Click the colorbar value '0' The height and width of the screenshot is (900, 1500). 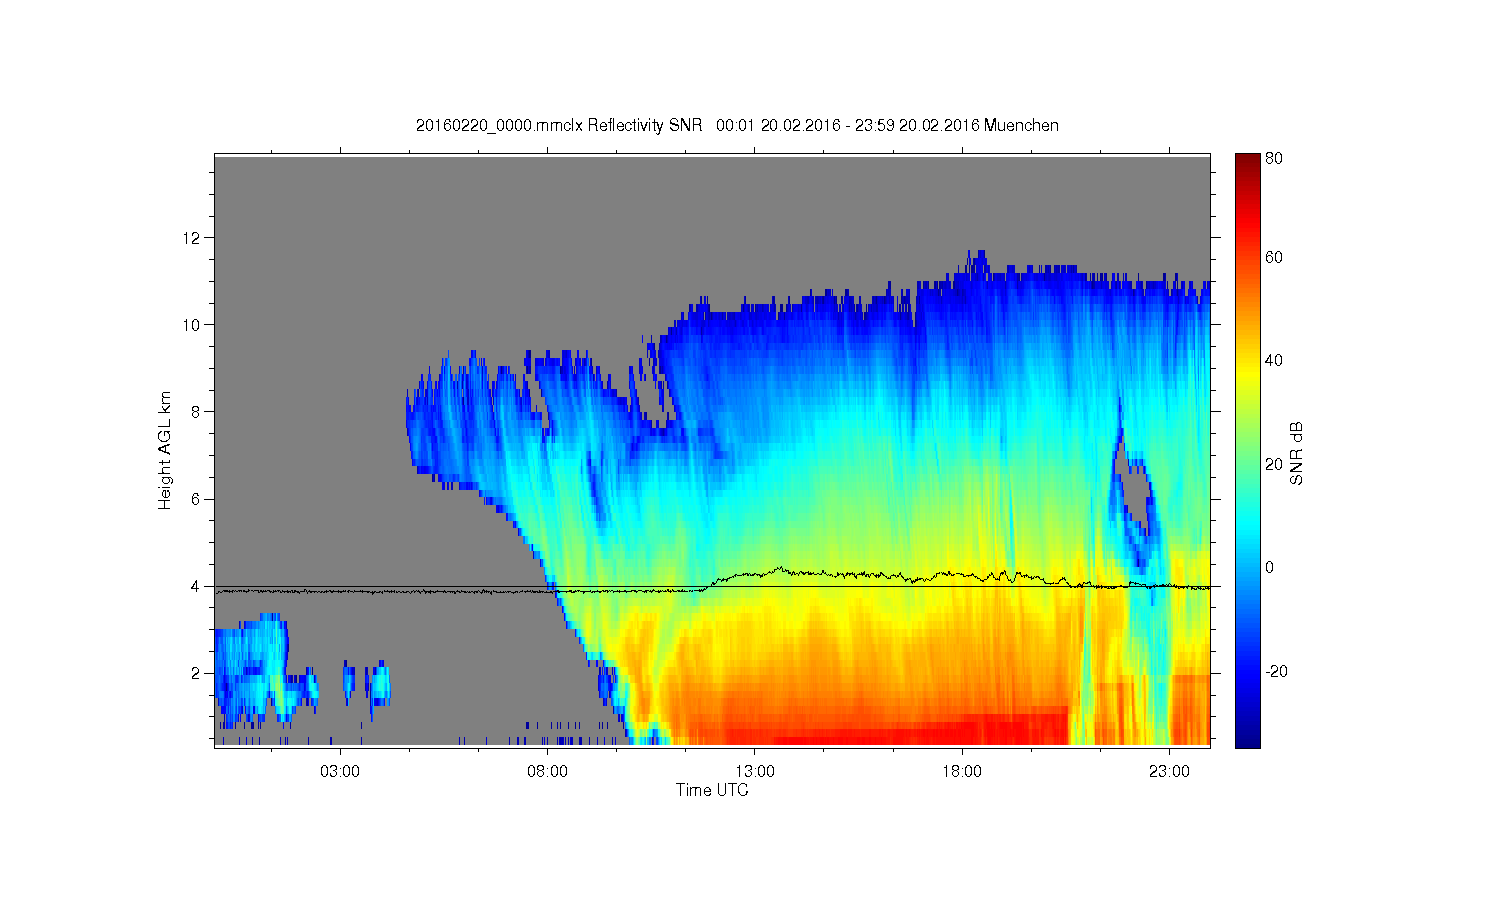1269,567
